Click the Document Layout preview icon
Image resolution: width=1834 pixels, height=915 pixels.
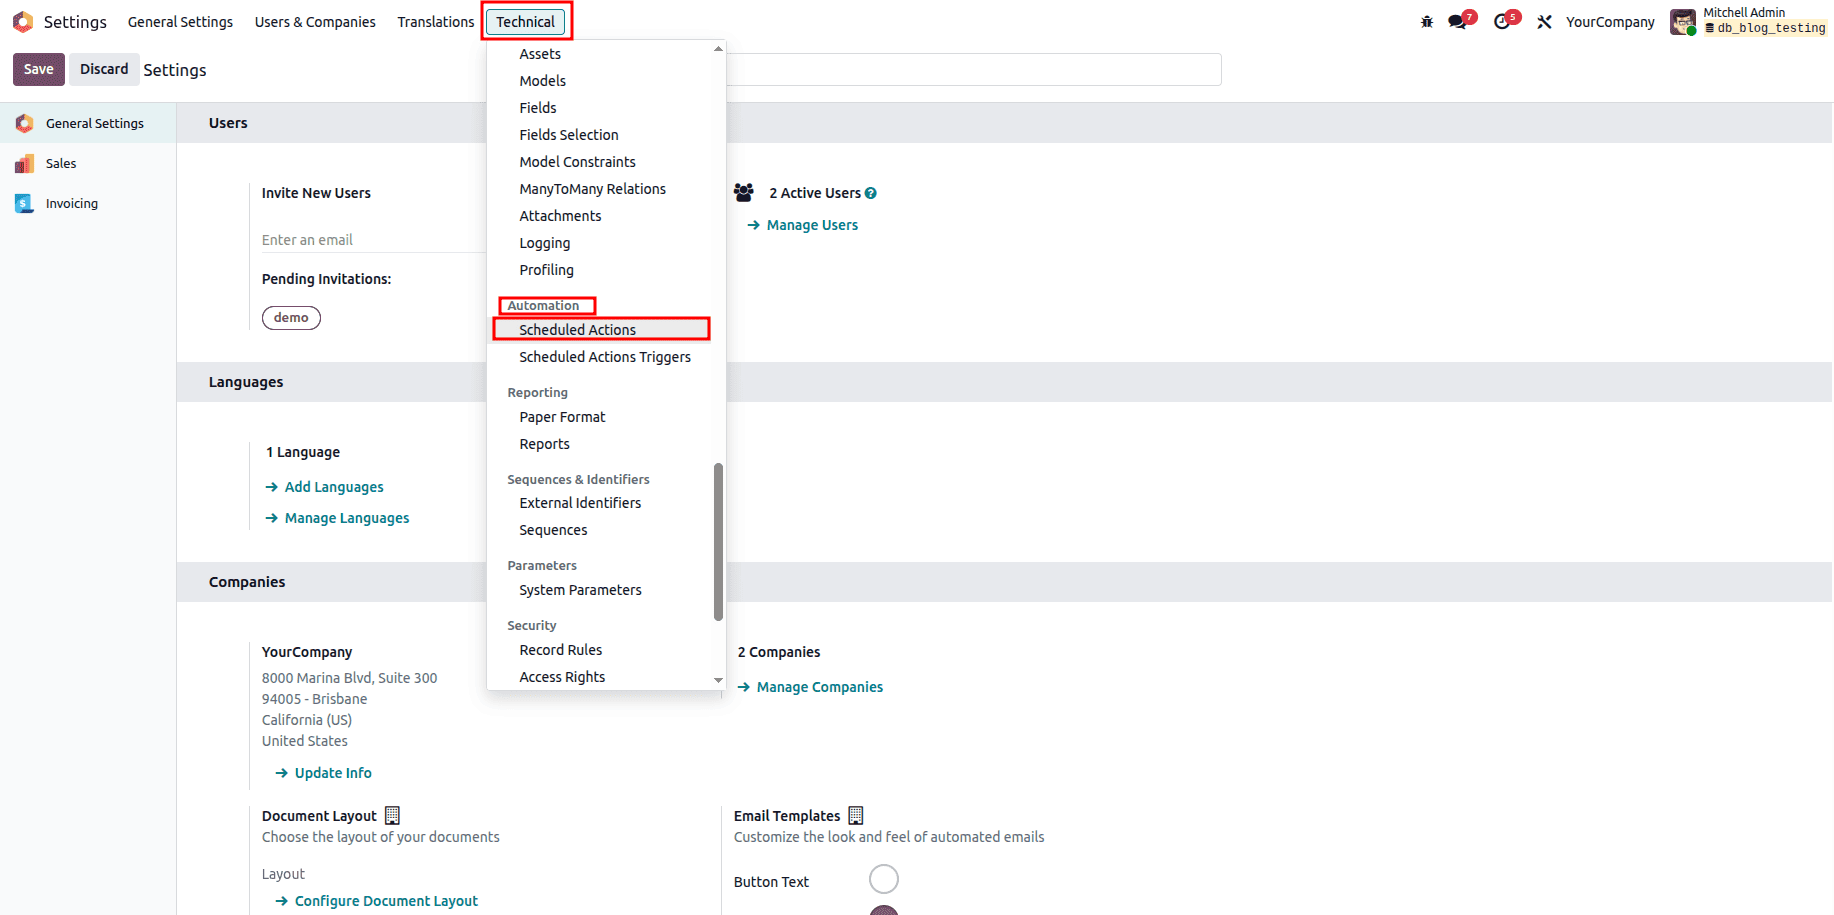(391, 815)
